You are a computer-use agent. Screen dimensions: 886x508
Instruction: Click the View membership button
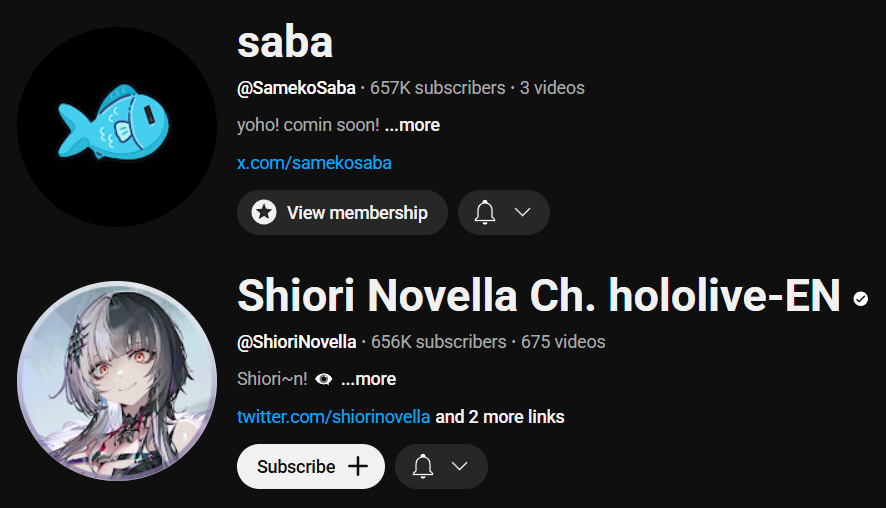tap(342, 212)
